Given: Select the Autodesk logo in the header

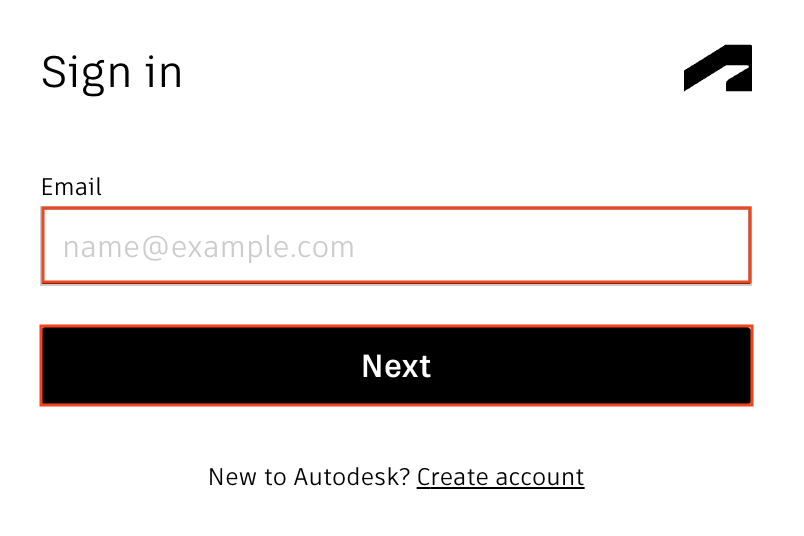Looking at the screenshot, I should (718, 68).
